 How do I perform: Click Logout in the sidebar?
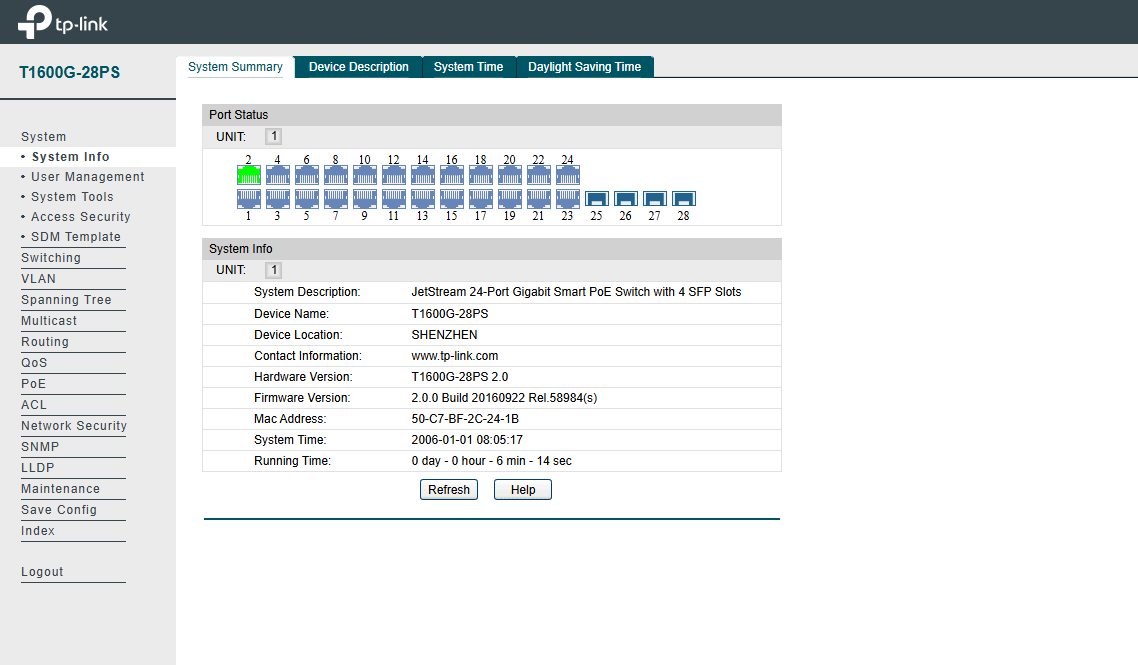[x=42, y=572]
